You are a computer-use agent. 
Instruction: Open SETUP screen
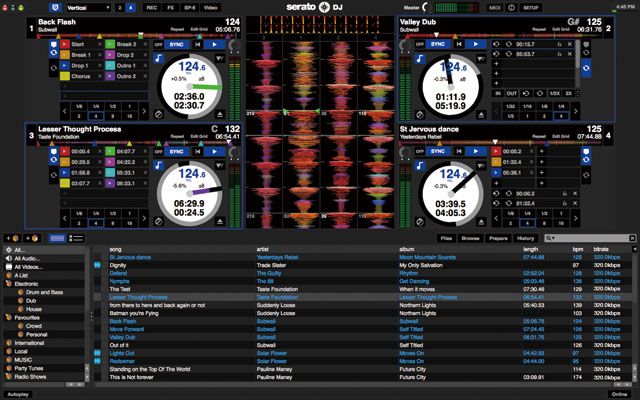pyautogui.click(x=531, y=7)
